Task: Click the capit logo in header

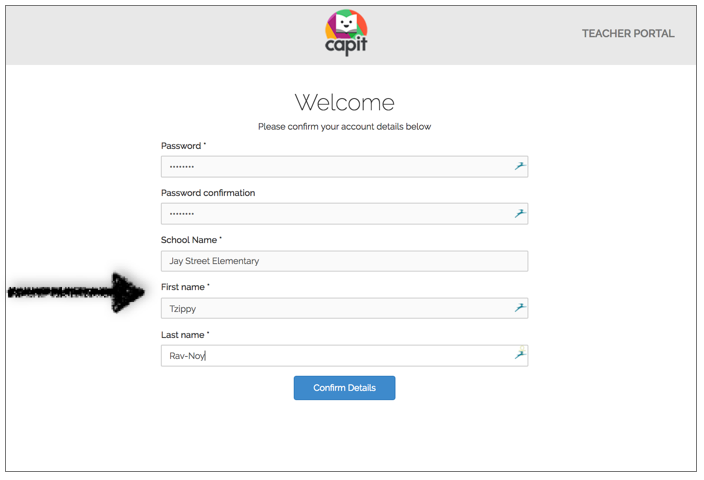Action: (x=346, y=33)
